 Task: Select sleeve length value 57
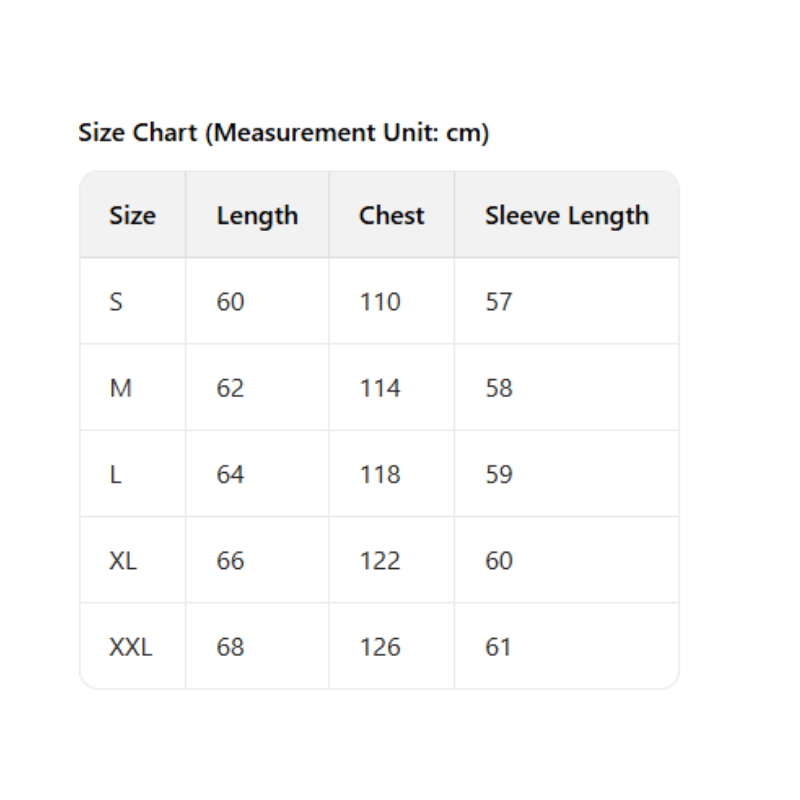[499, 302]
